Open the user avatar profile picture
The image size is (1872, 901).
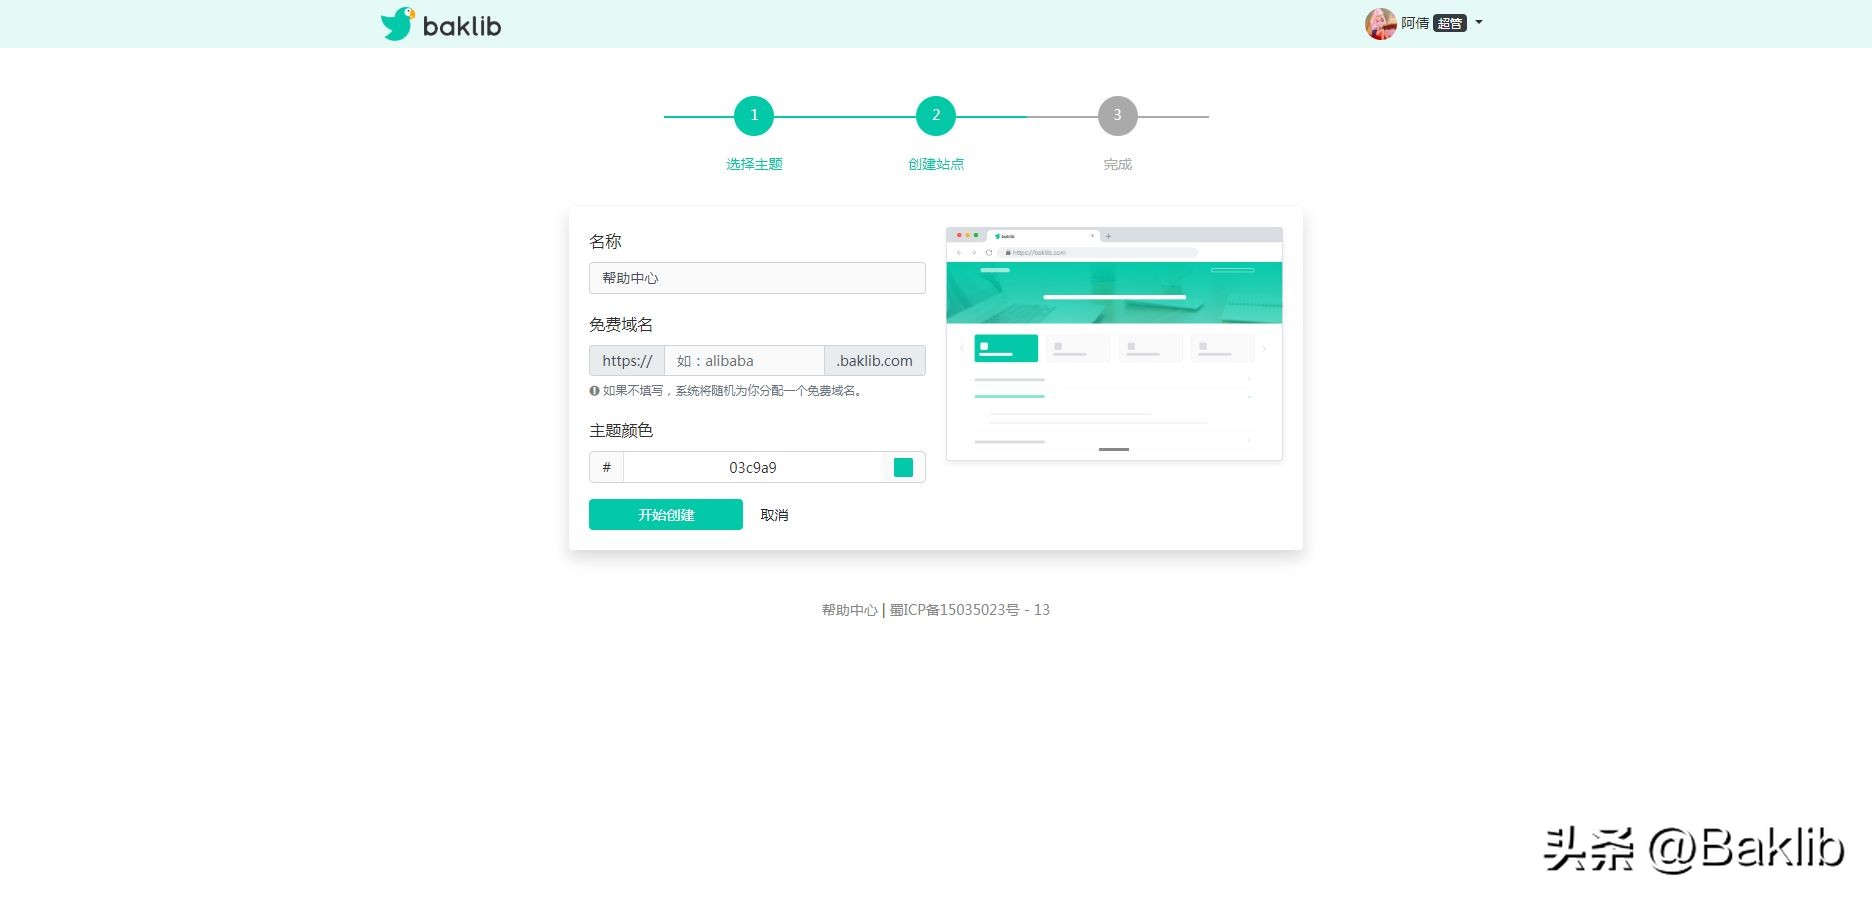pos(1380,23)
